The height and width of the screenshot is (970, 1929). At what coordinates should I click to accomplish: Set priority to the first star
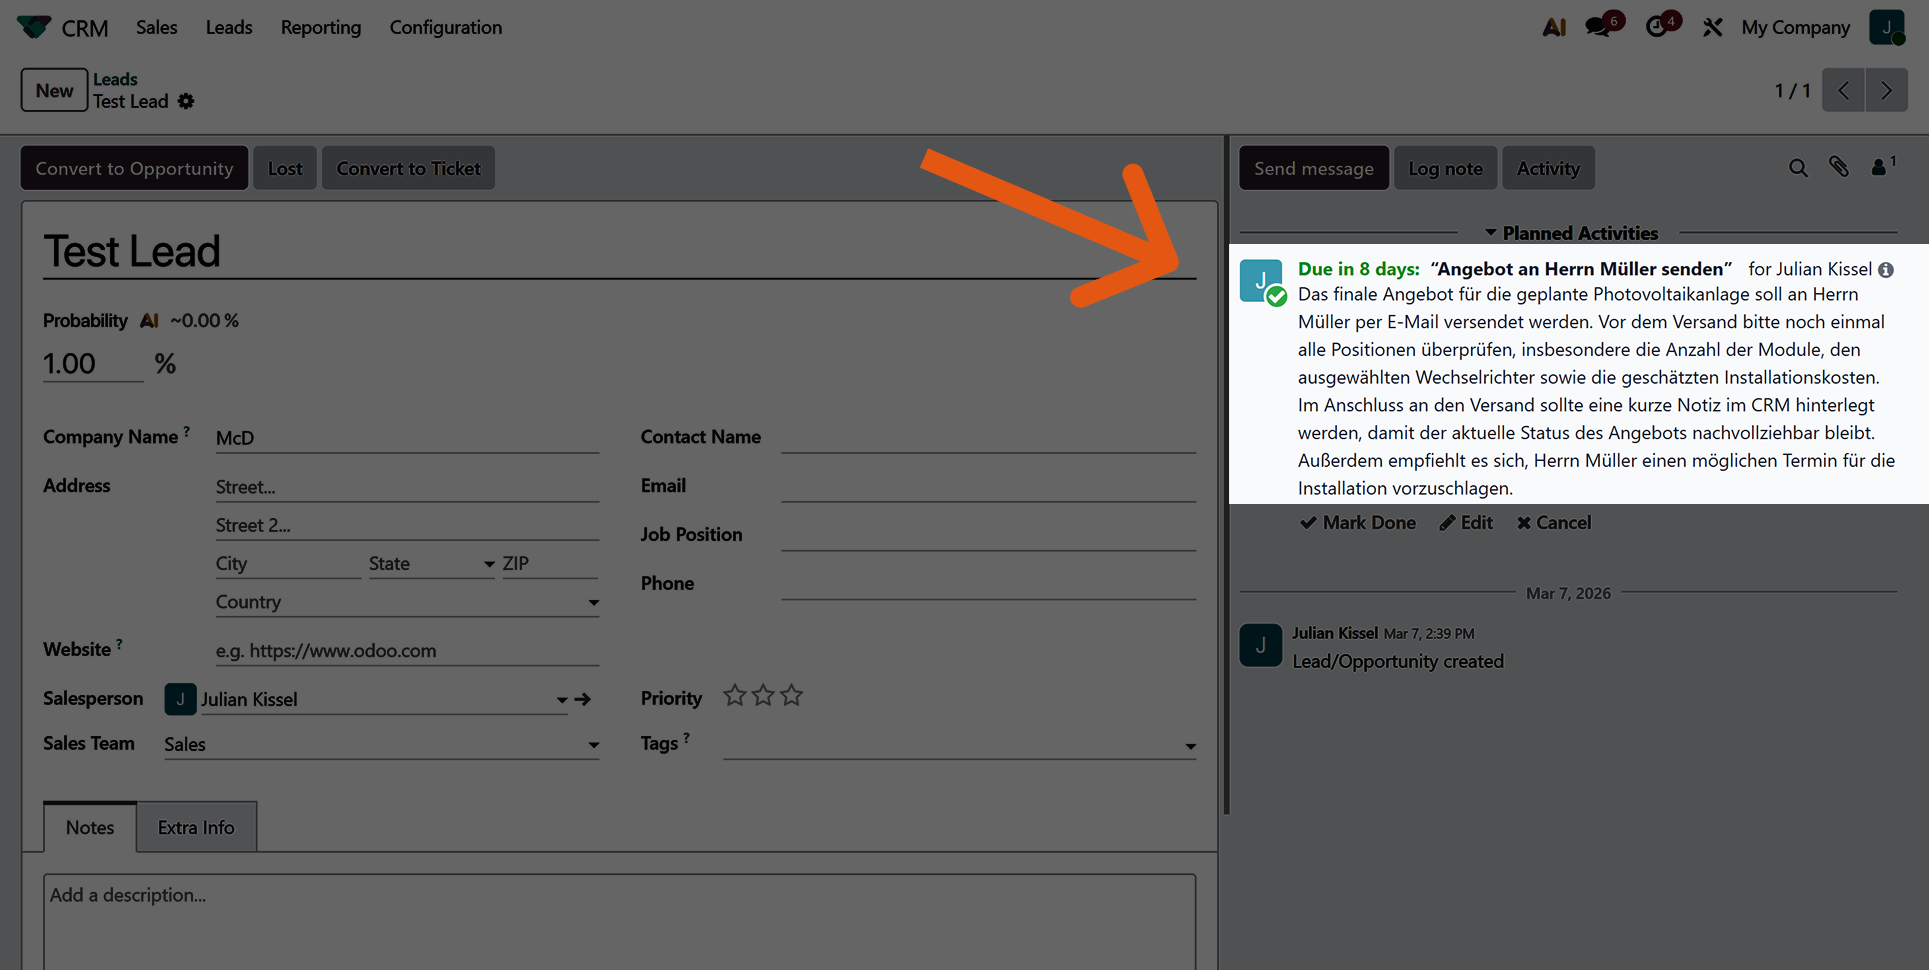coord(735,696)
